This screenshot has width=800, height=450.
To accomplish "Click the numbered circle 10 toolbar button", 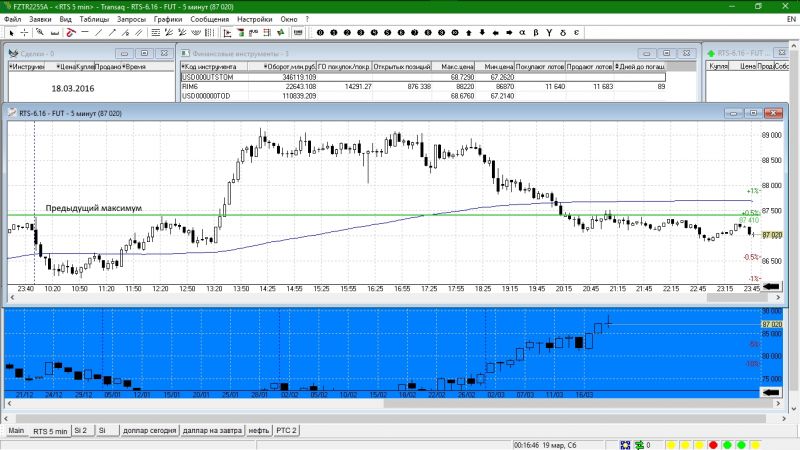I will click(455, 33).
